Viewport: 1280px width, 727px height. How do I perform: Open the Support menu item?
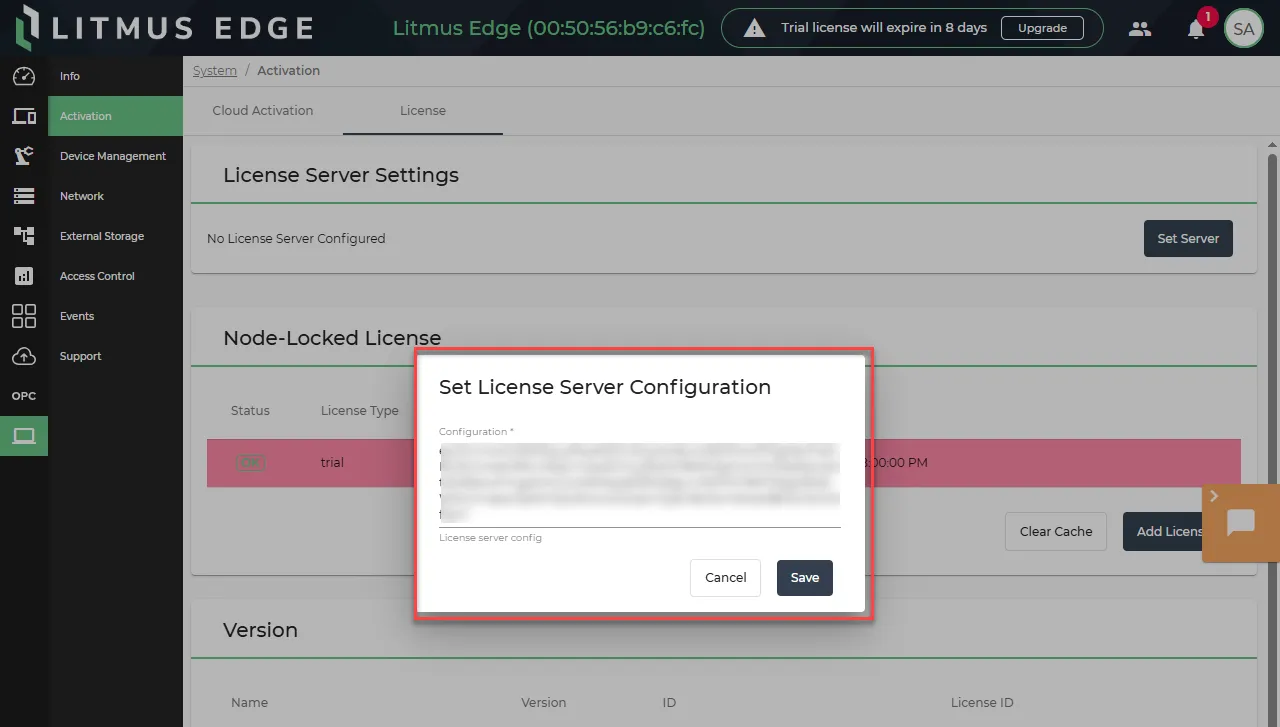[115, 356]
